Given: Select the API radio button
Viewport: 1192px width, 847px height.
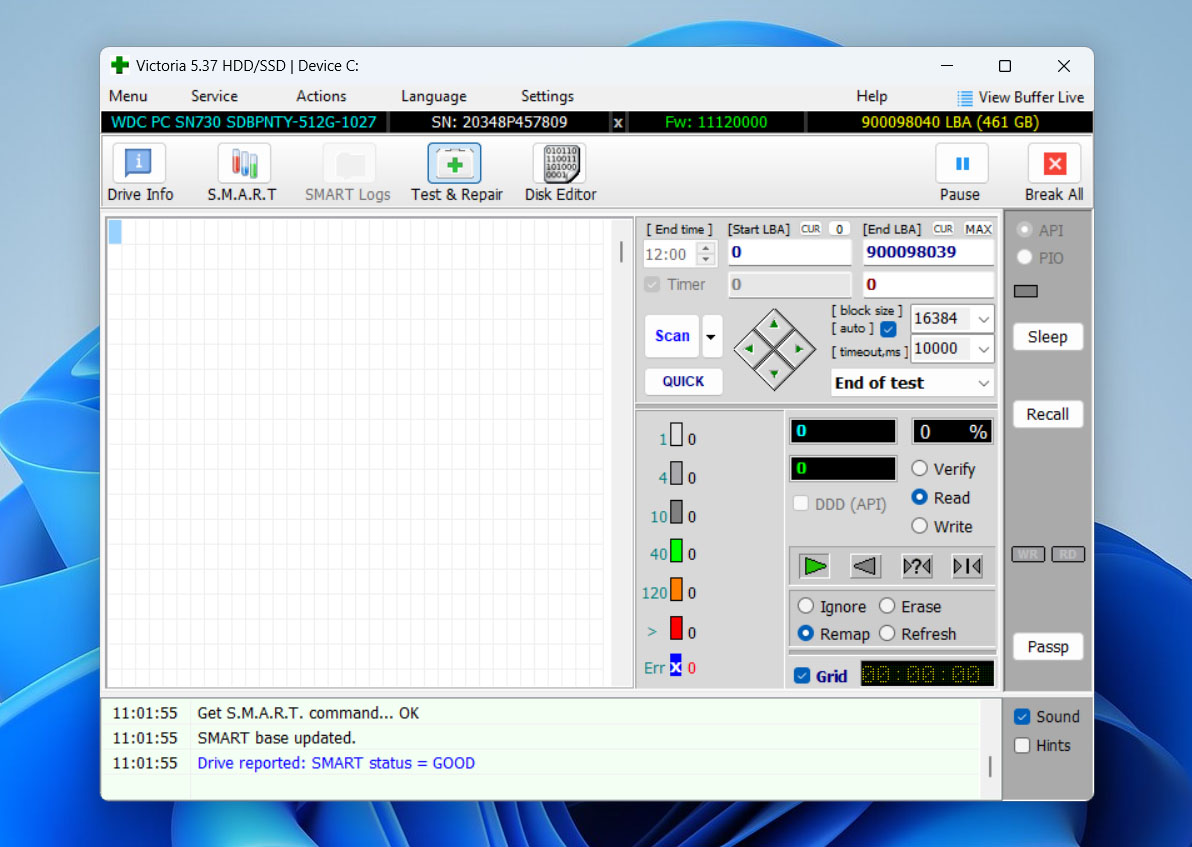Looking at the screenshot, I should [1025, 230].
